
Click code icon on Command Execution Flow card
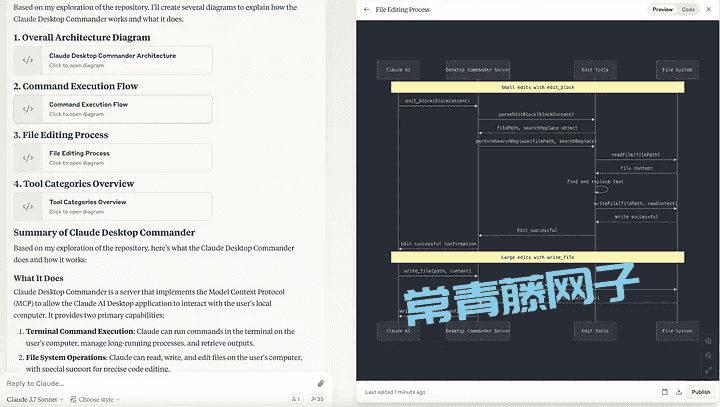tap(28, 109)
